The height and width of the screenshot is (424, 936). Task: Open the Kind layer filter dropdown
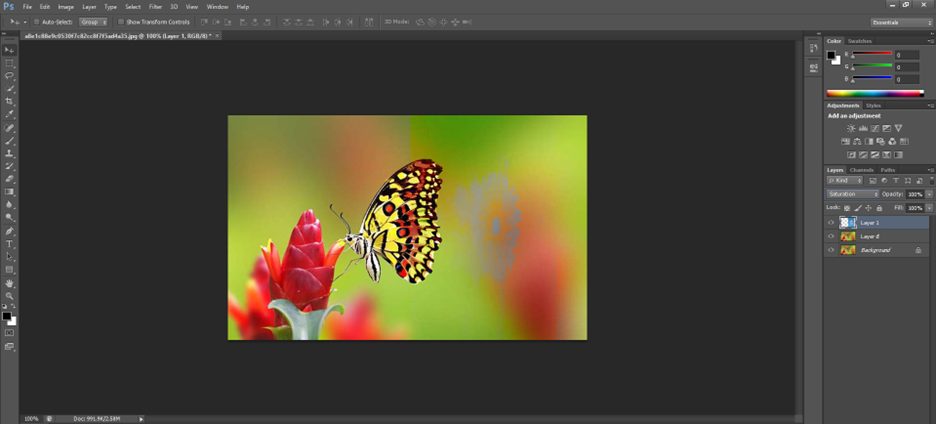(x=845, y=180)
